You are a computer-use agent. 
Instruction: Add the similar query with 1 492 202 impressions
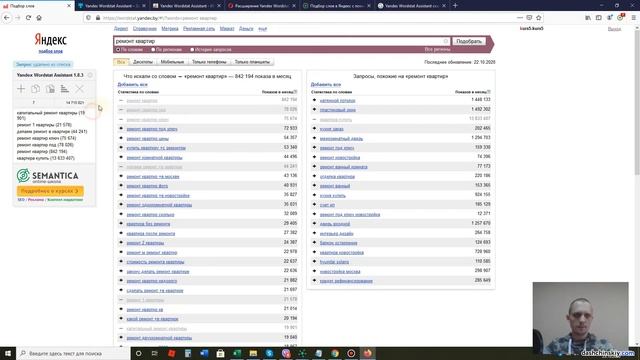(314, 109)
